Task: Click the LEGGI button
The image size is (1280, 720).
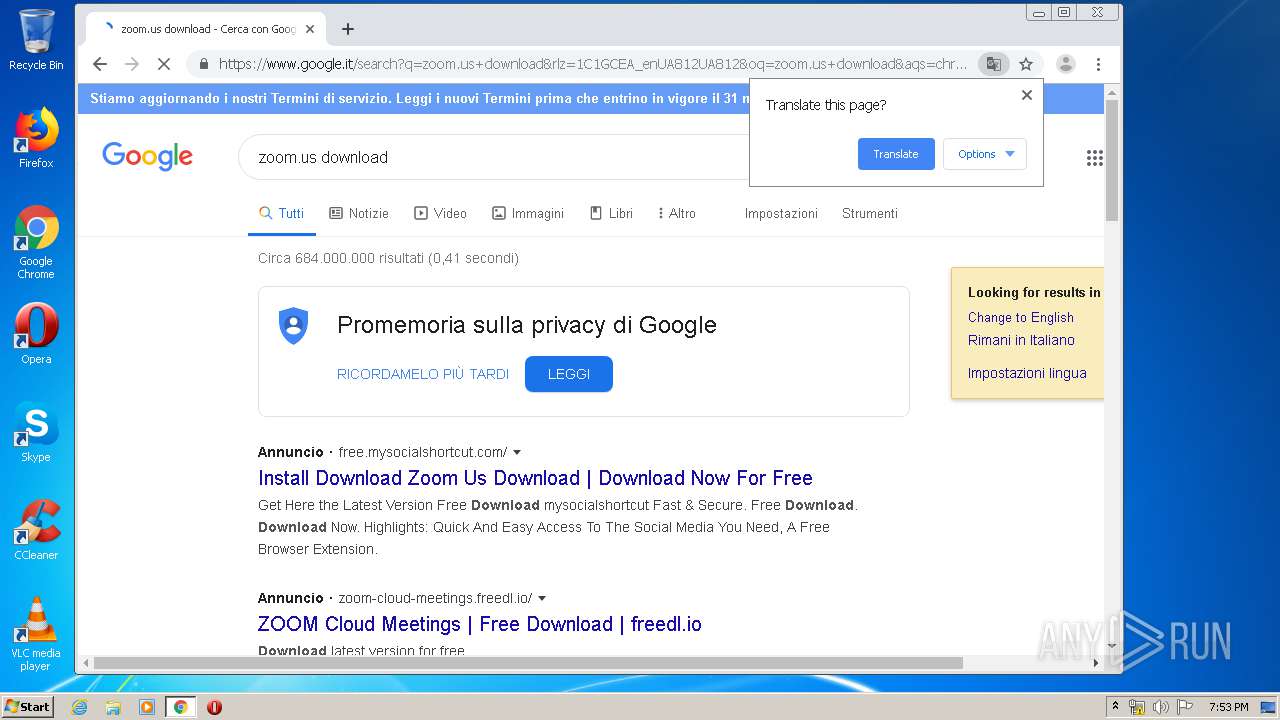Action: click(569, 374)
